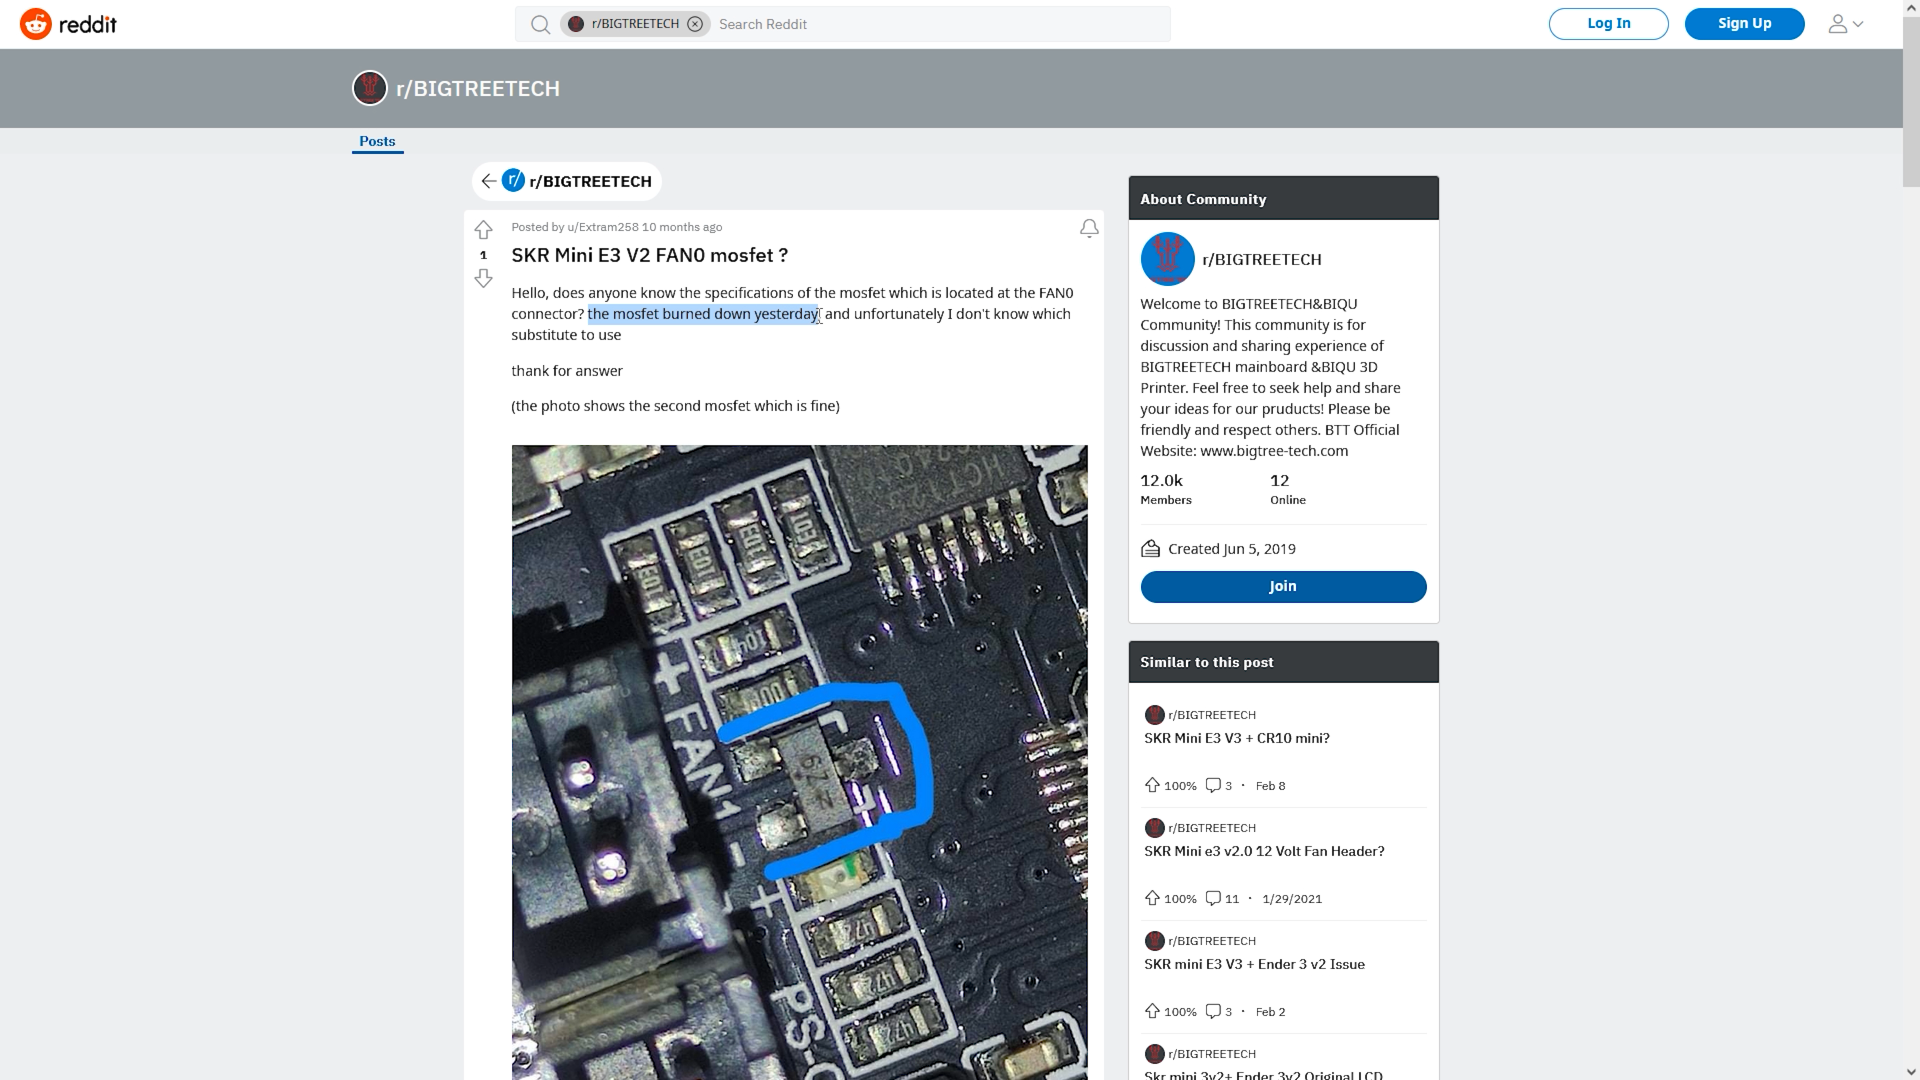Click the post title 'SKR Mini E3 V2 FAN0 mosfet ?'
Image resolution: width=1920 pixels, height=1080 pixels.
point(649,256)
